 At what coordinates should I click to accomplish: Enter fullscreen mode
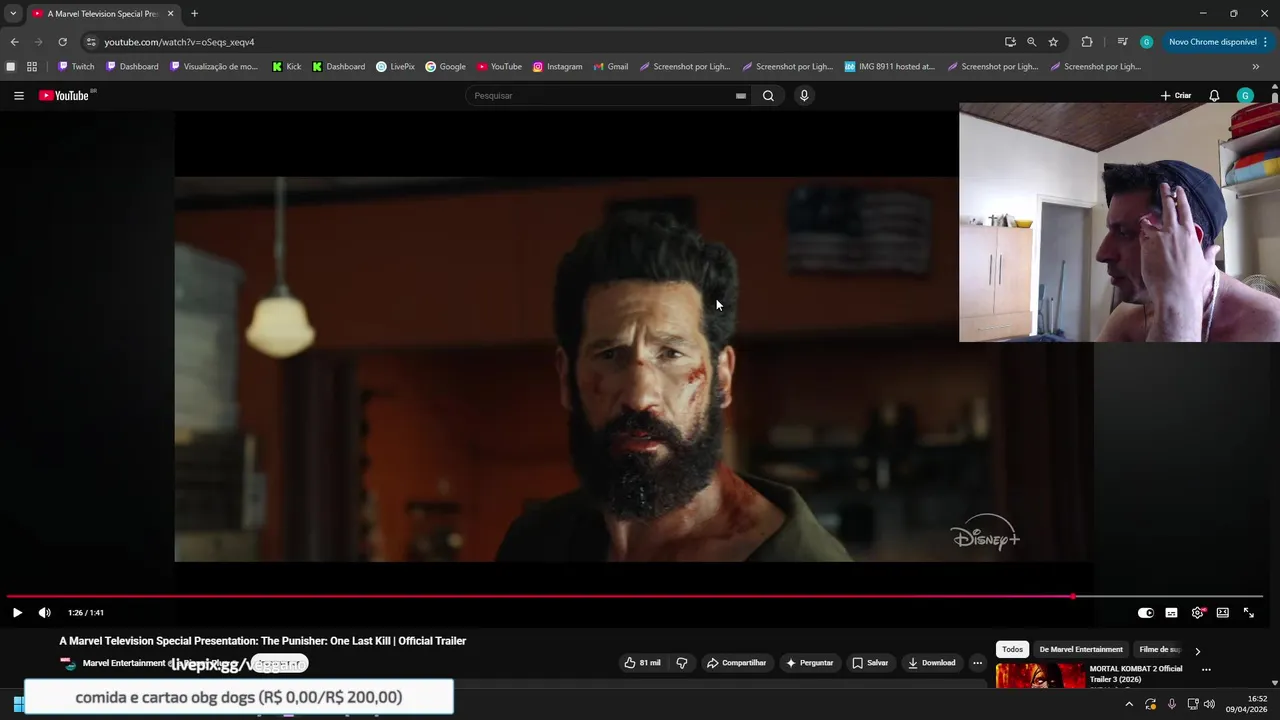point(1249,613)
